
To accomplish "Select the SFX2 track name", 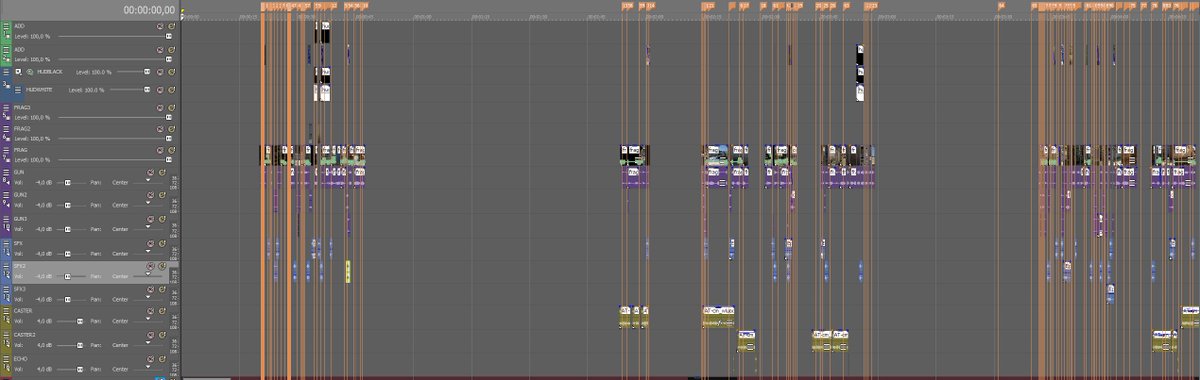I will pos(20,266).
